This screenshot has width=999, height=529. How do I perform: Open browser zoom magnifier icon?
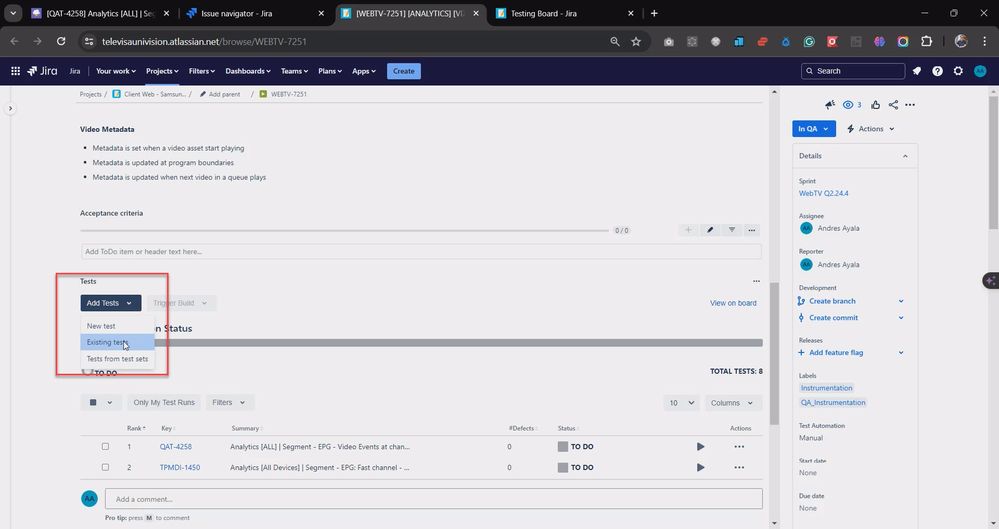point(615,41)
